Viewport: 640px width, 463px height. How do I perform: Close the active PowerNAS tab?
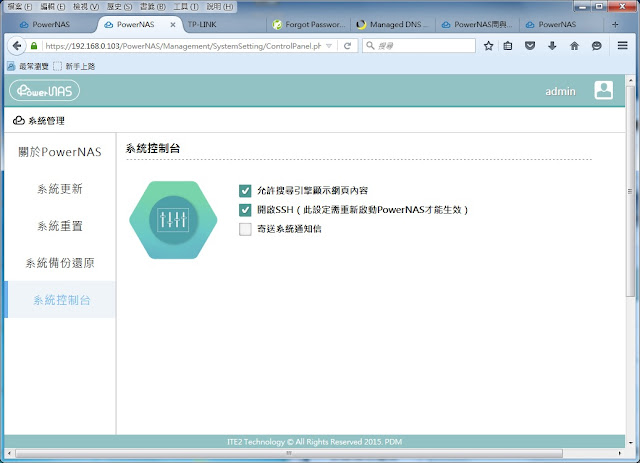(x=173, y=24)
